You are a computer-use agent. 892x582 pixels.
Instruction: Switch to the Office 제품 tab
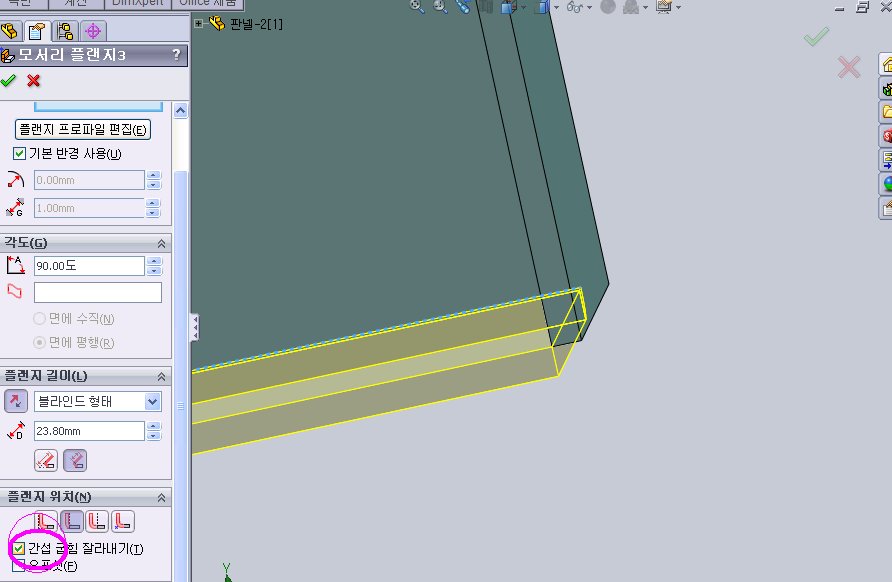207,3
